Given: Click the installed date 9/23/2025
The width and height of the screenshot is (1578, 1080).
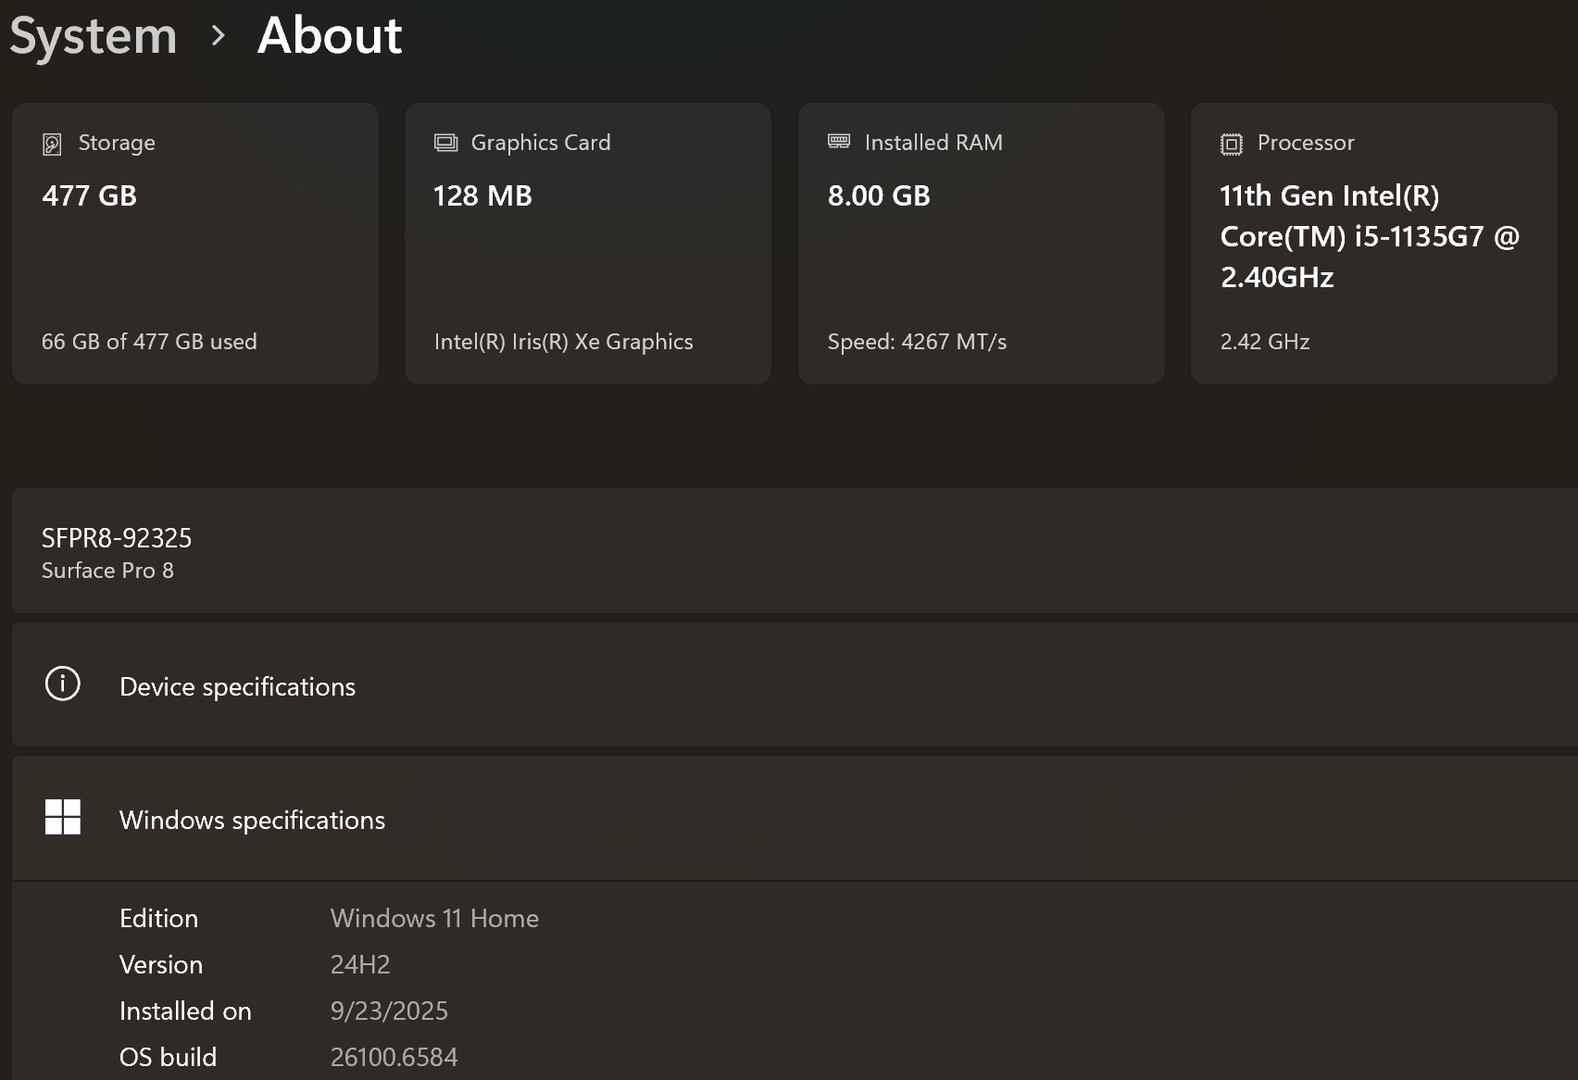Looking at the screenshot, I should (389, 1011).
